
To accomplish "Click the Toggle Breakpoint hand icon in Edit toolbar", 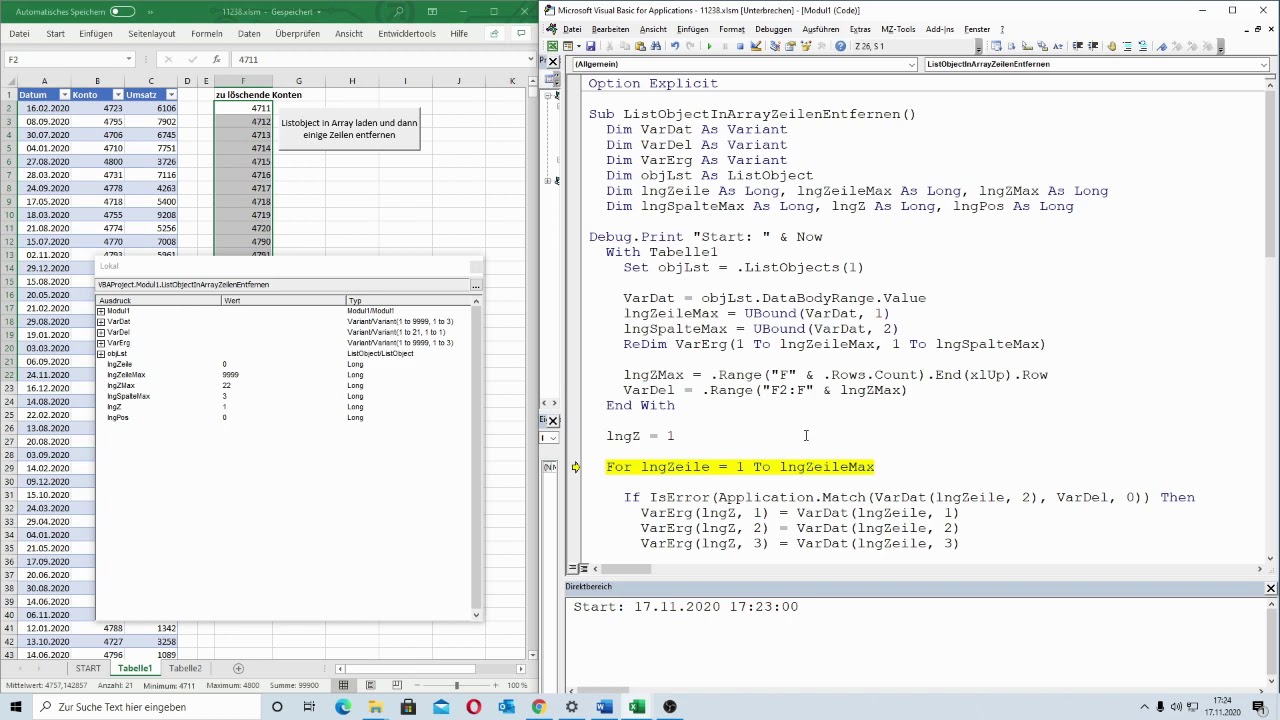I will pyautogui.click(x=1111, y=46).
